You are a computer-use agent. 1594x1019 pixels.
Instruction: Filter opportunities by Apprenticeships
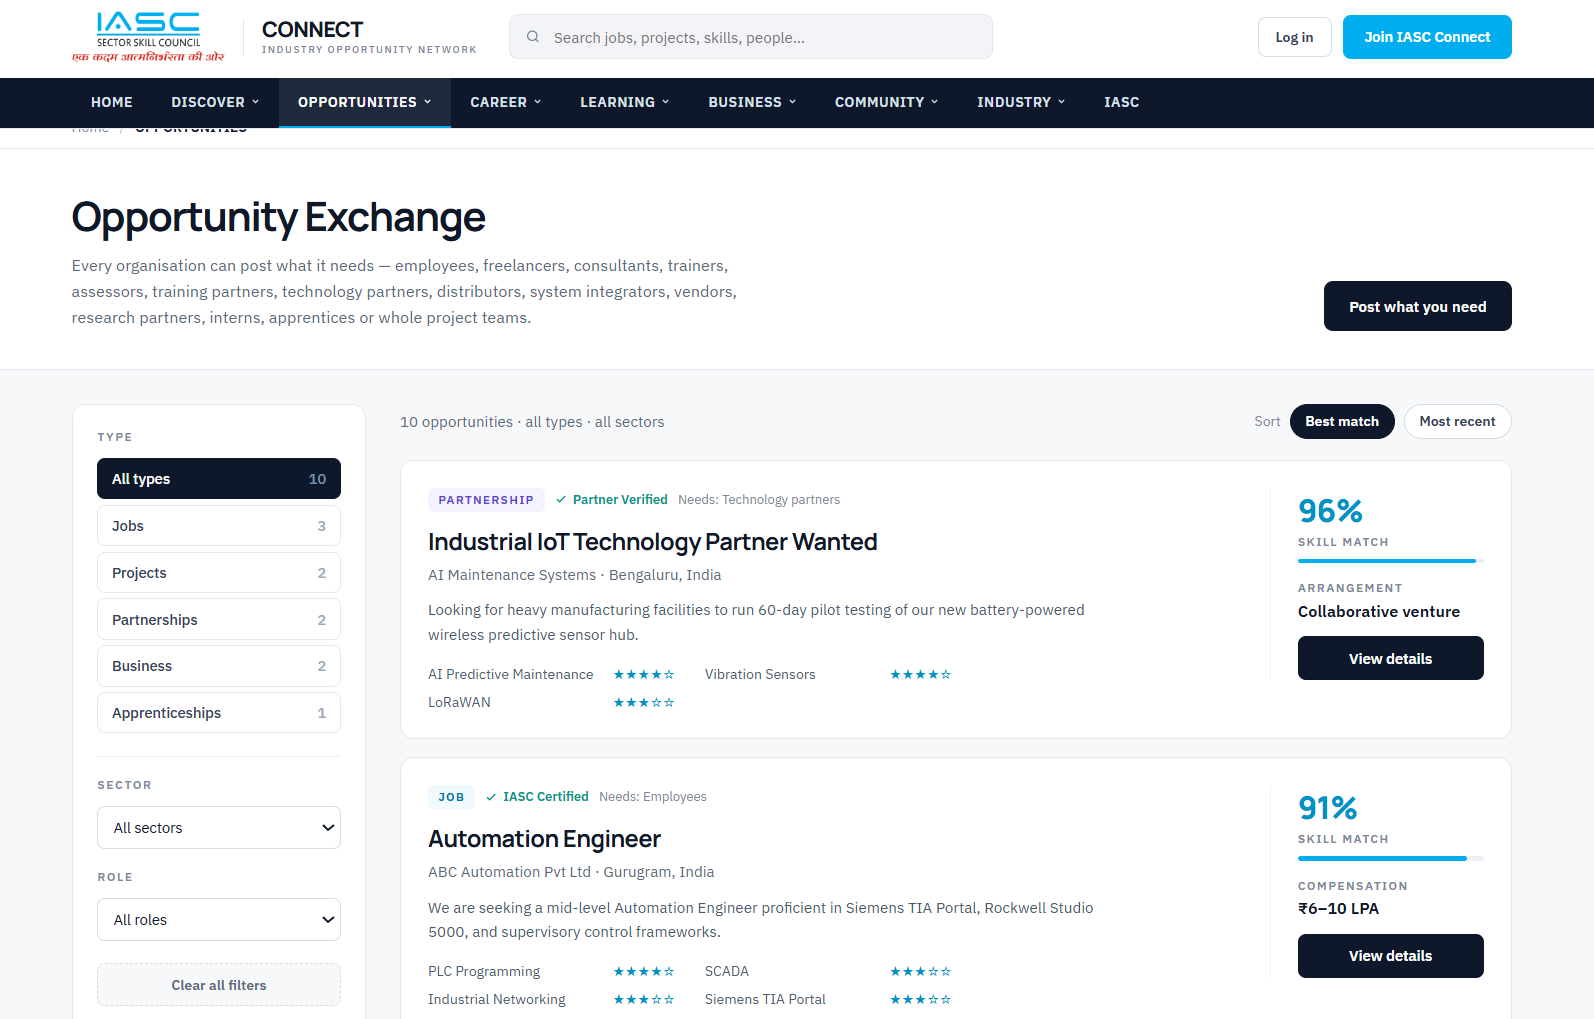tap(219, 713)
